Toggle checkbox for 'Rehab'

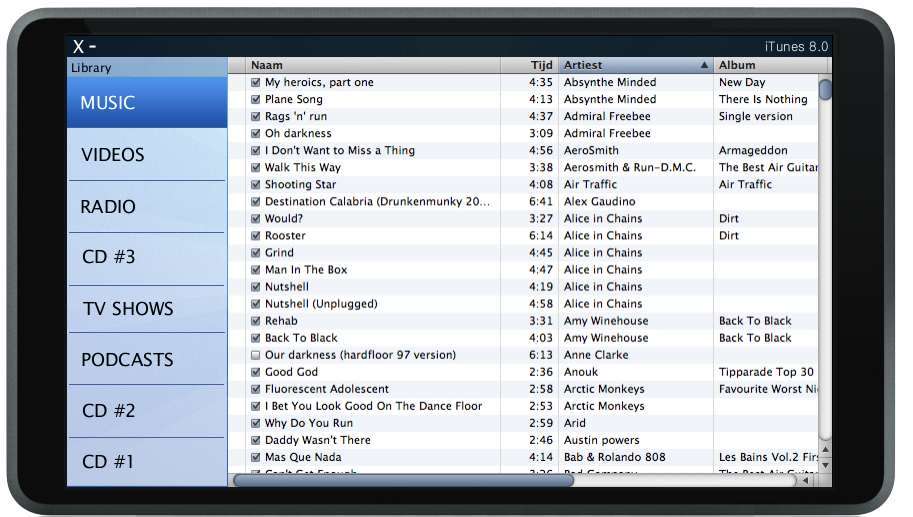(x=256, y=321)
